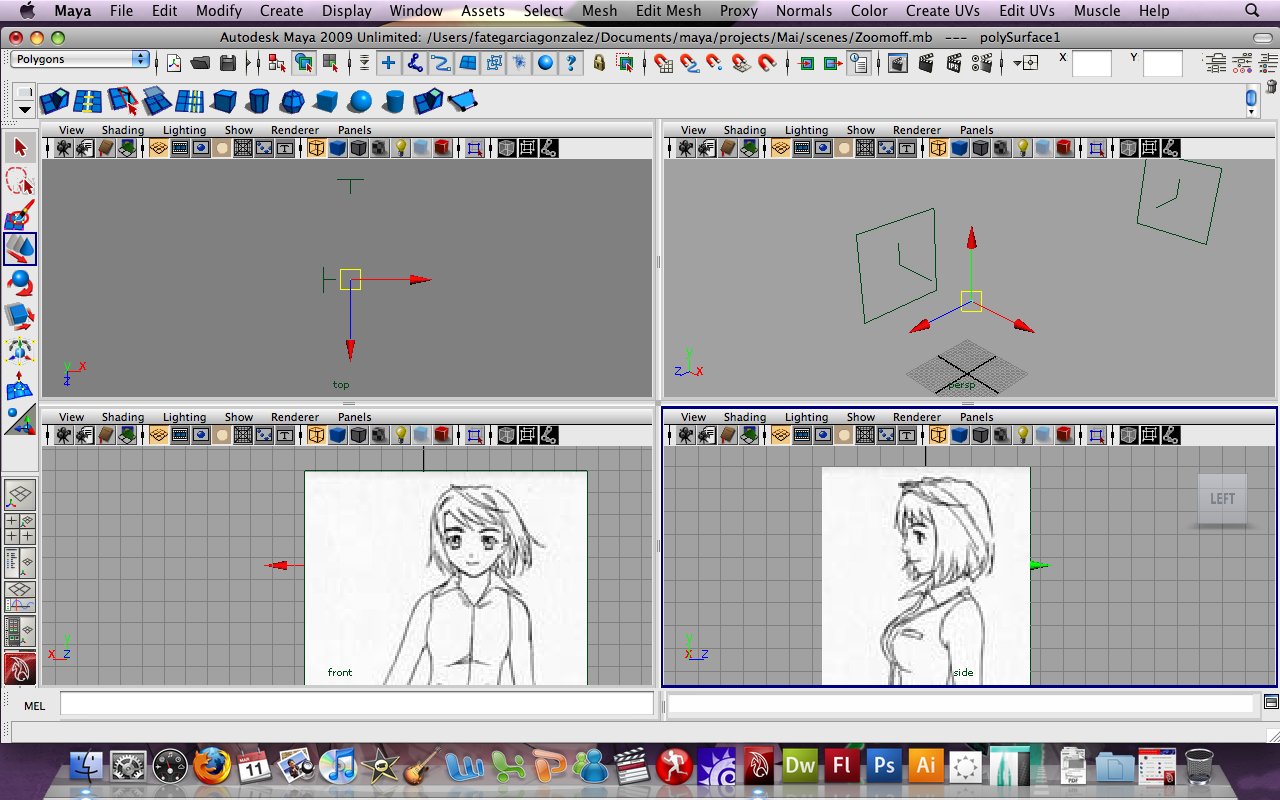Open a scene using the folder icon
Image resolution: width=1280 pixels, height=800 pixels.
click(200, 63)
